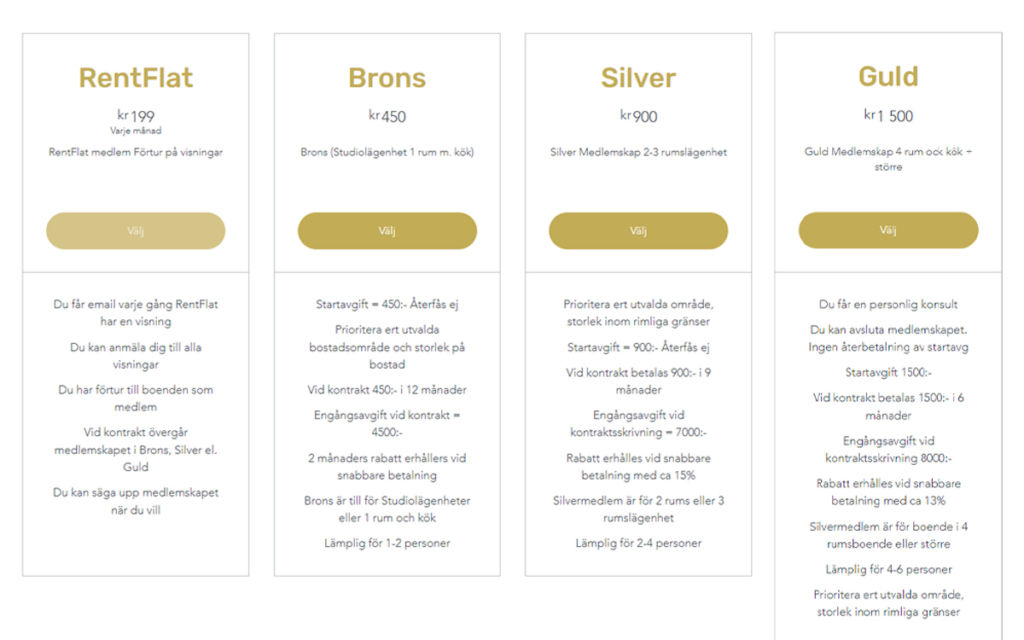Select the Guld membership Välj button
Image resolution: width=1024 pixels, height=640 pixels.
pos(888,230)
